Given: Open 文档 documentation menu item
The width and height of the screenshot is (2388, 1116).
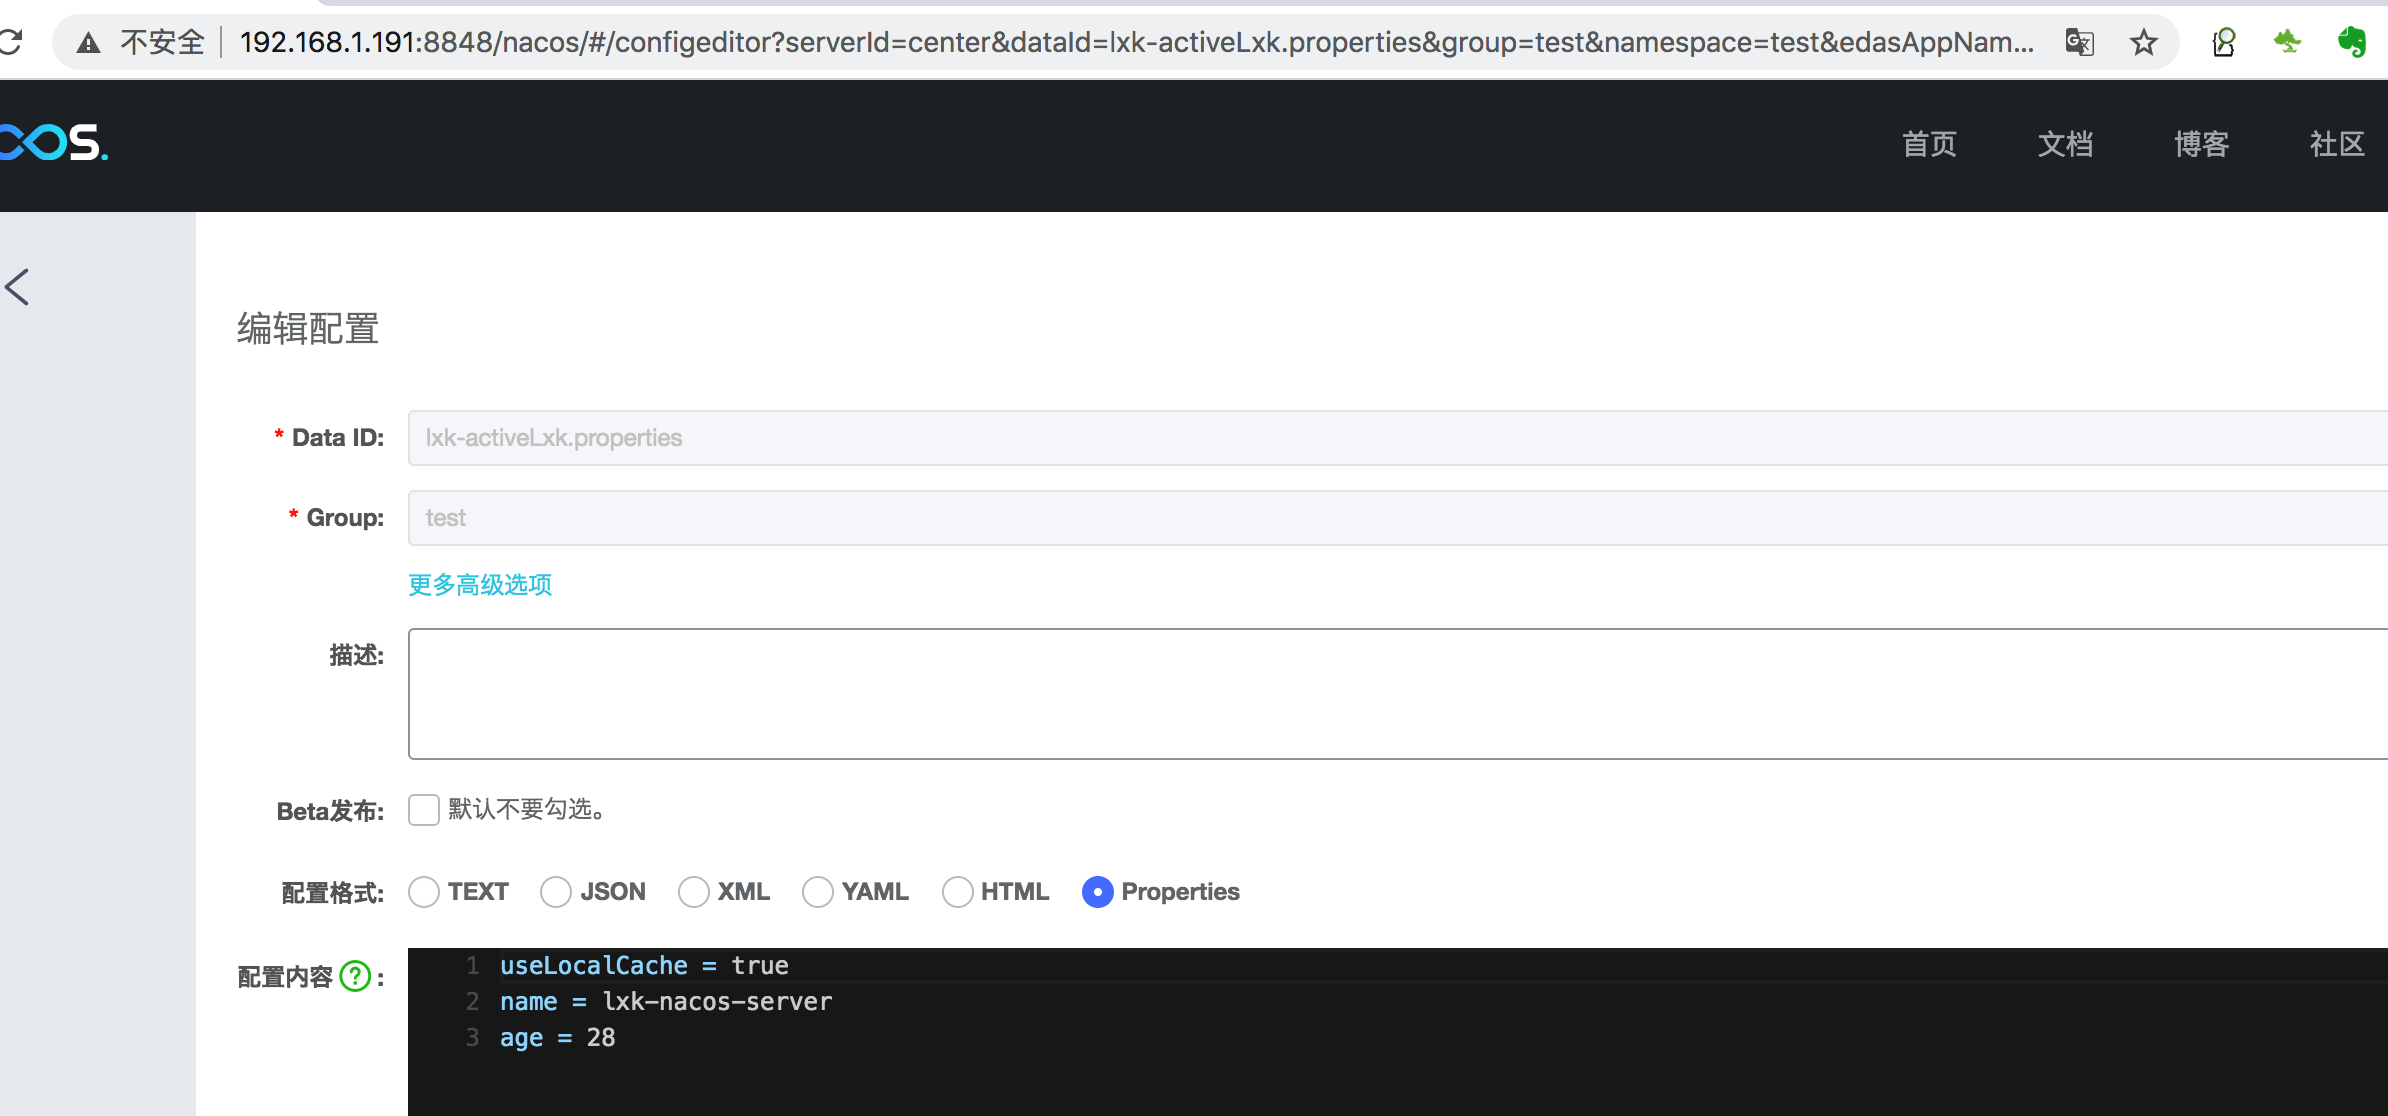Looking at the screenshot, I should [2068, 142].
